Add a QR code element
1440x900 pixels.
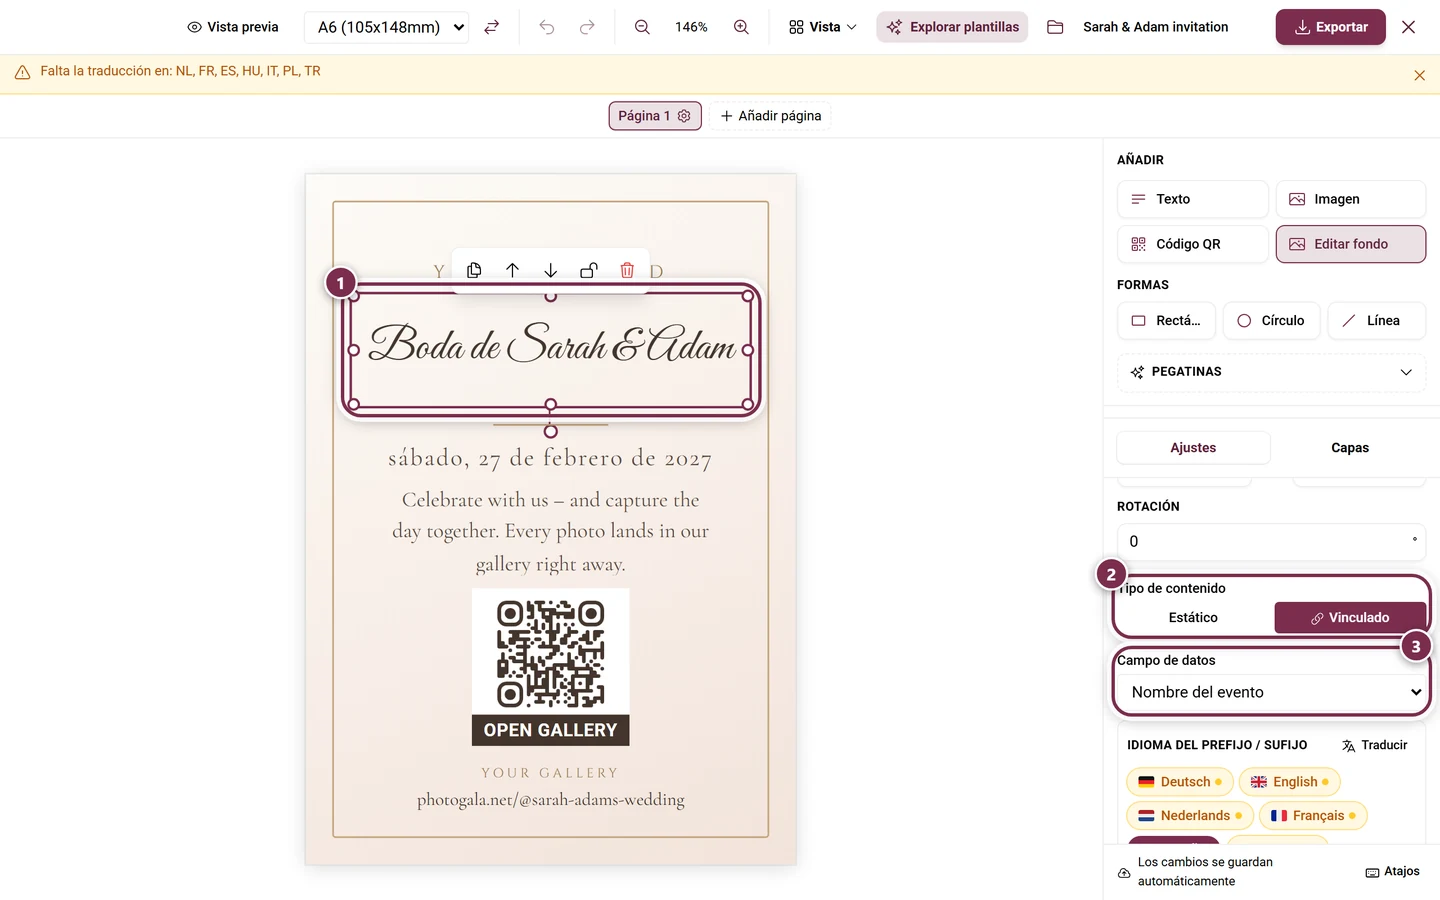point(1192,244)
